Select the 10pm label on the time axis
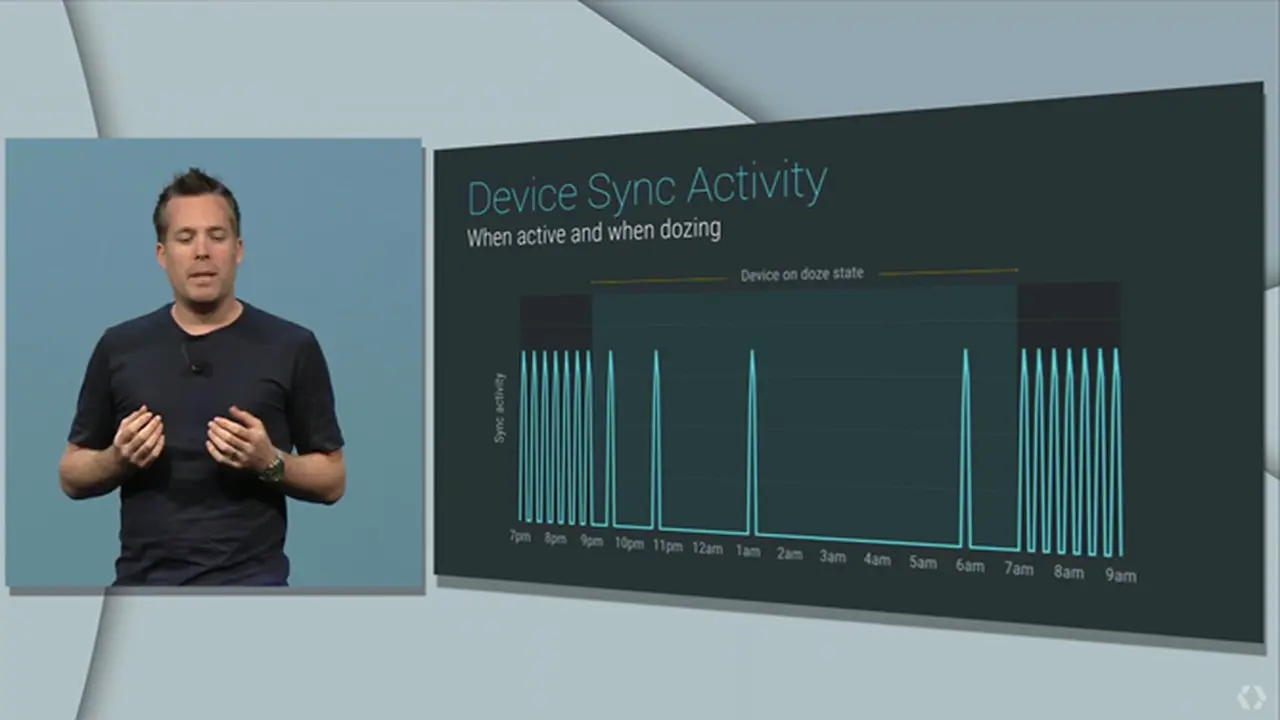Screen dimensions: 1280x720 point(629,544)
